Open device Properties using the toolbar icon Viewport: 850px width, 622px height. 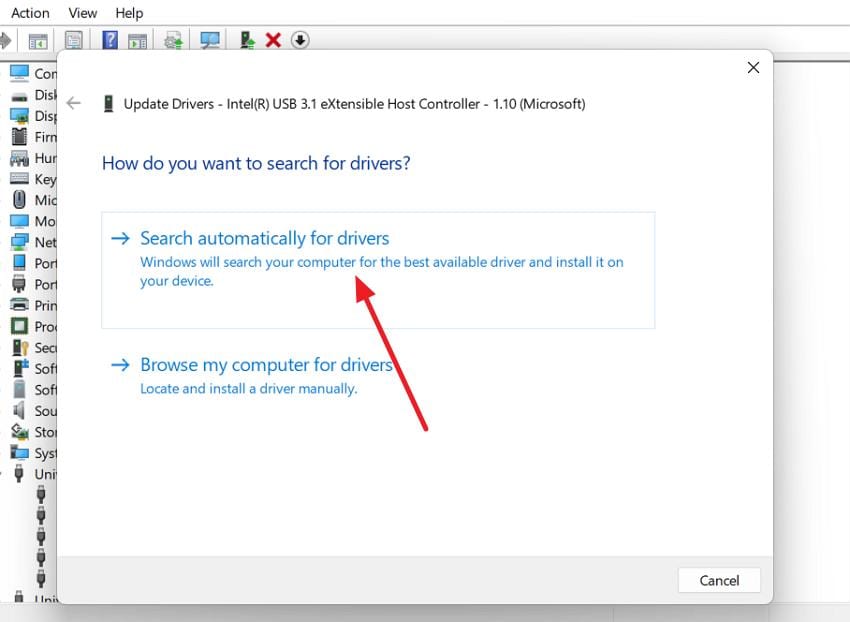pos(73,40)
